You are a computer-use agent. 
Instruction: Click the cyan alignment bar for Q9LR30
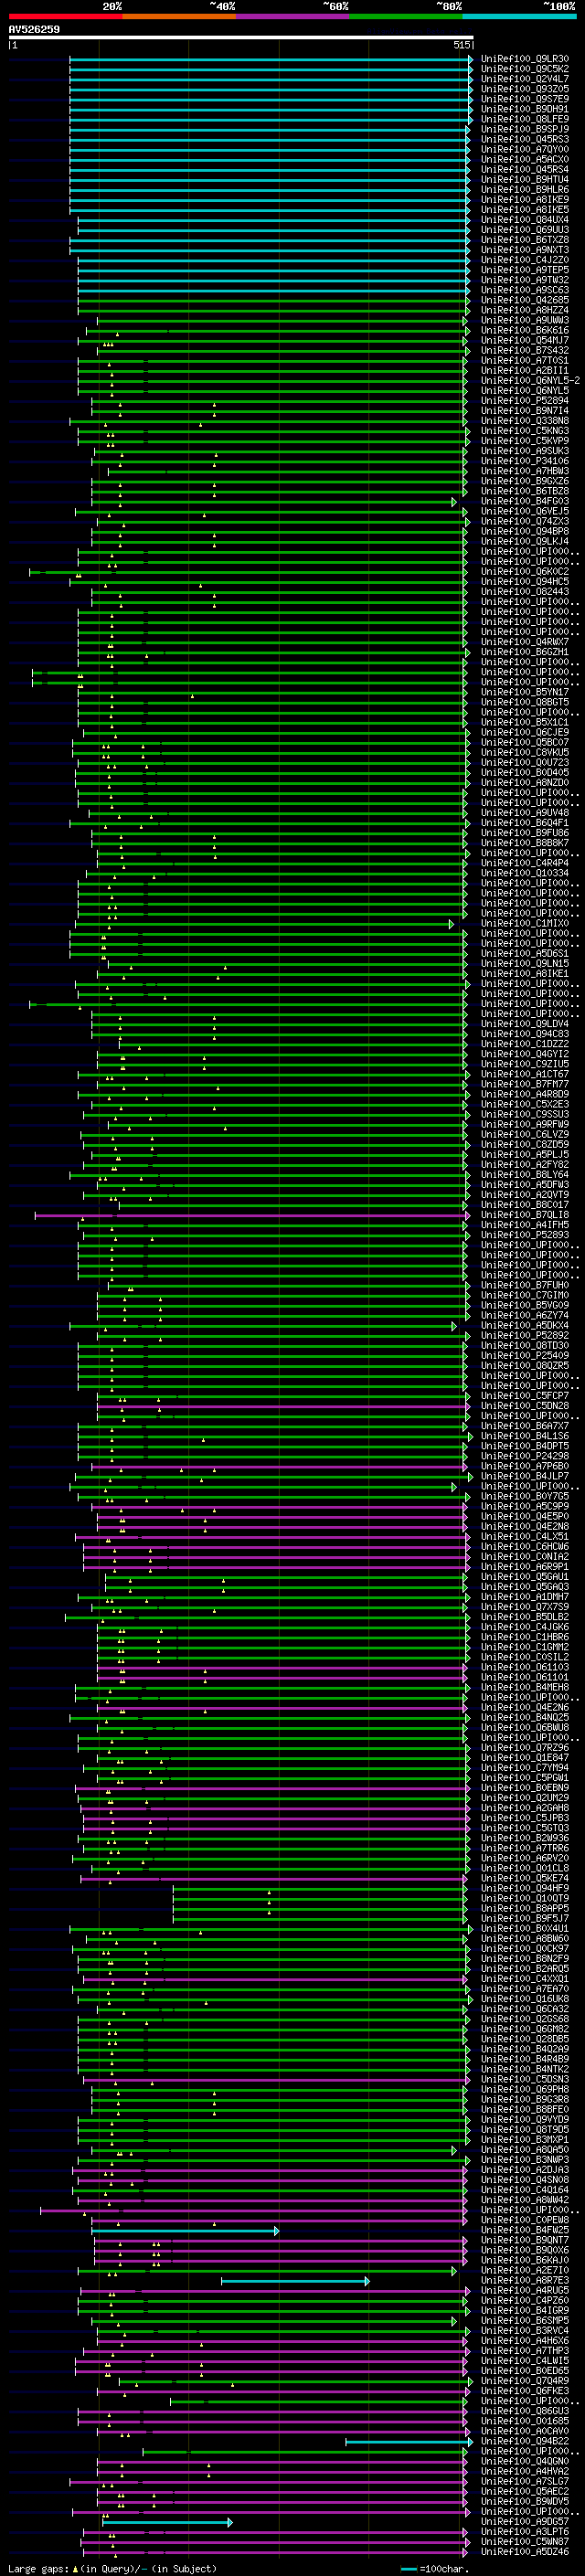click(x=270, y=60)
